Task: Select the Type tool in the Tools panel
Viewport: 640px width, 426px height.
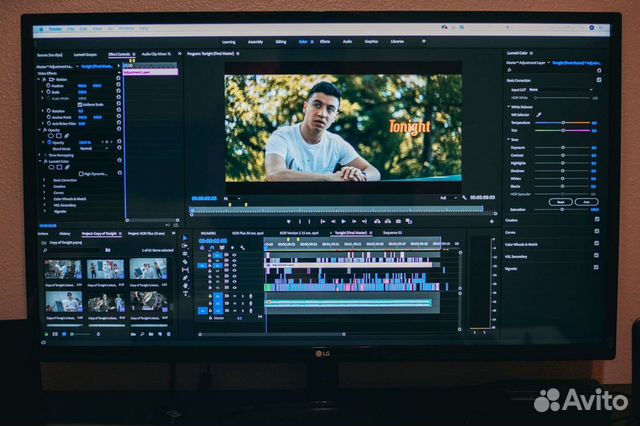Action: click(x=186, y=292)
